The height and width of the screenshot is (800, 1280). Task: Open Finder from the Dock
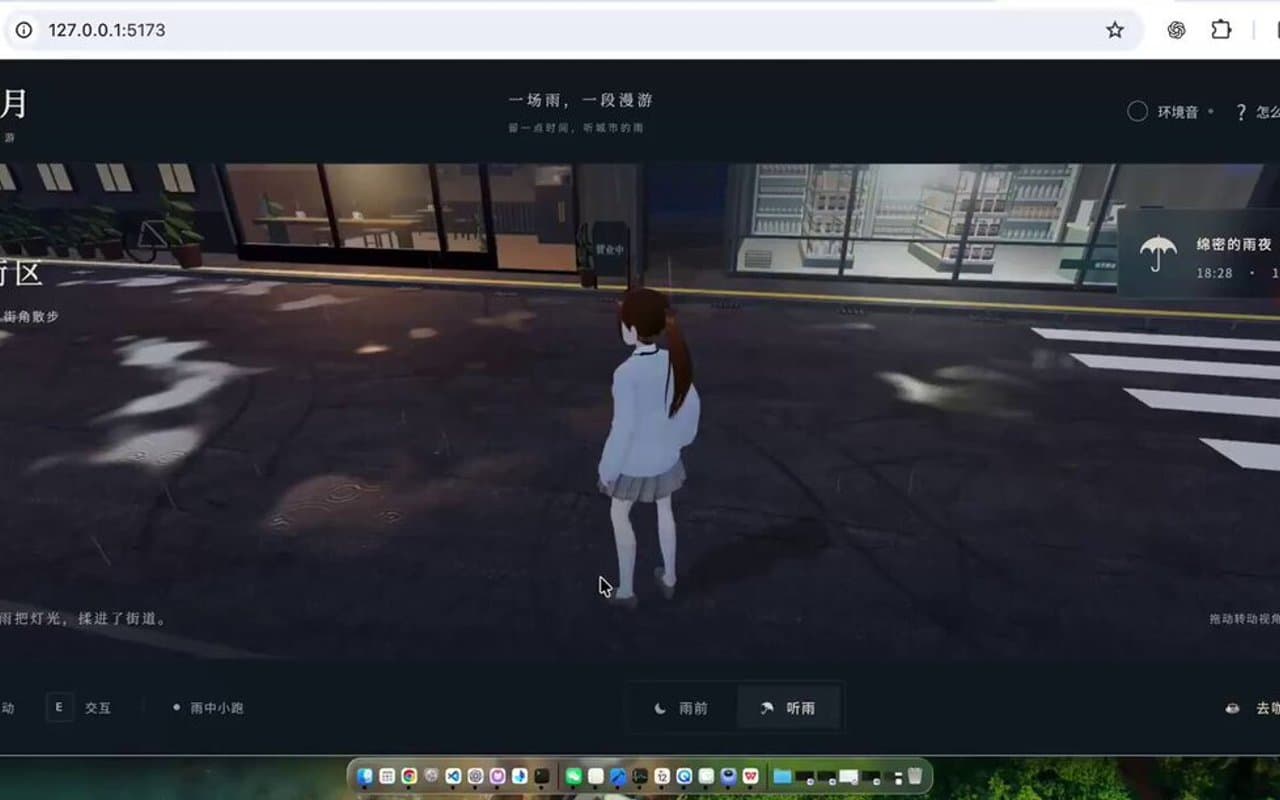pos(365,776)
